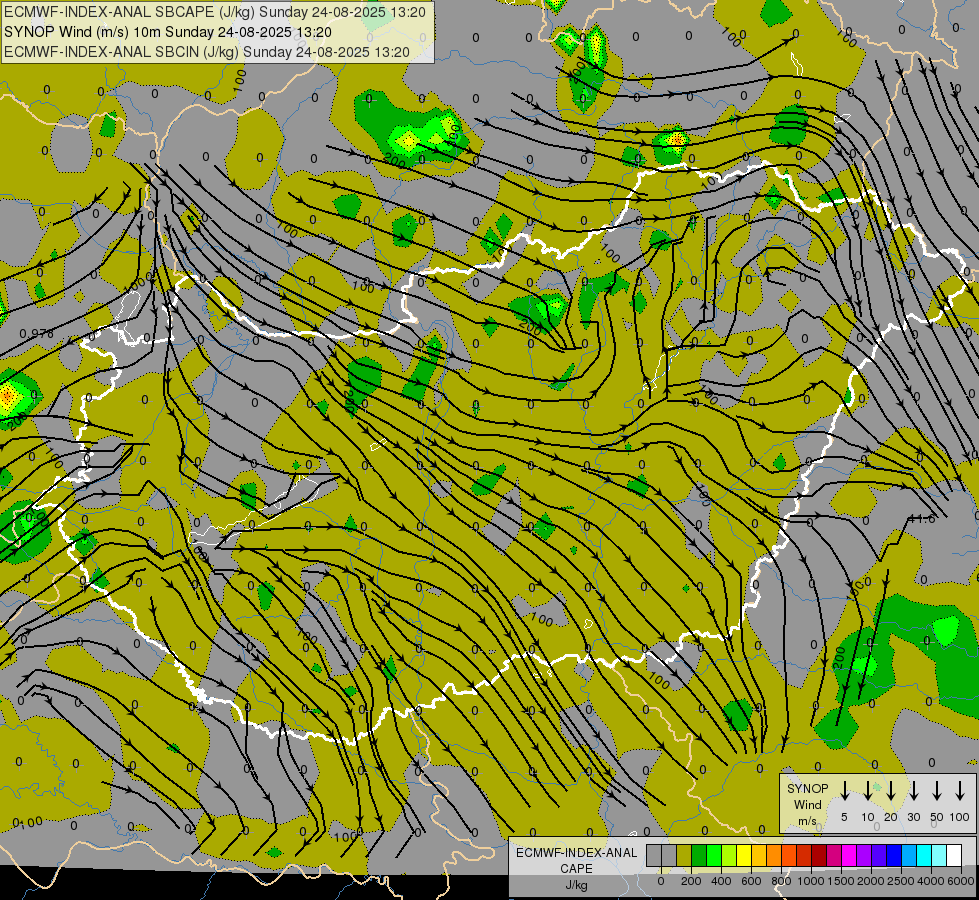Click the 100 m/s wind arrow in legend
The height and width of the screenshot is (900, 979).
960,791
